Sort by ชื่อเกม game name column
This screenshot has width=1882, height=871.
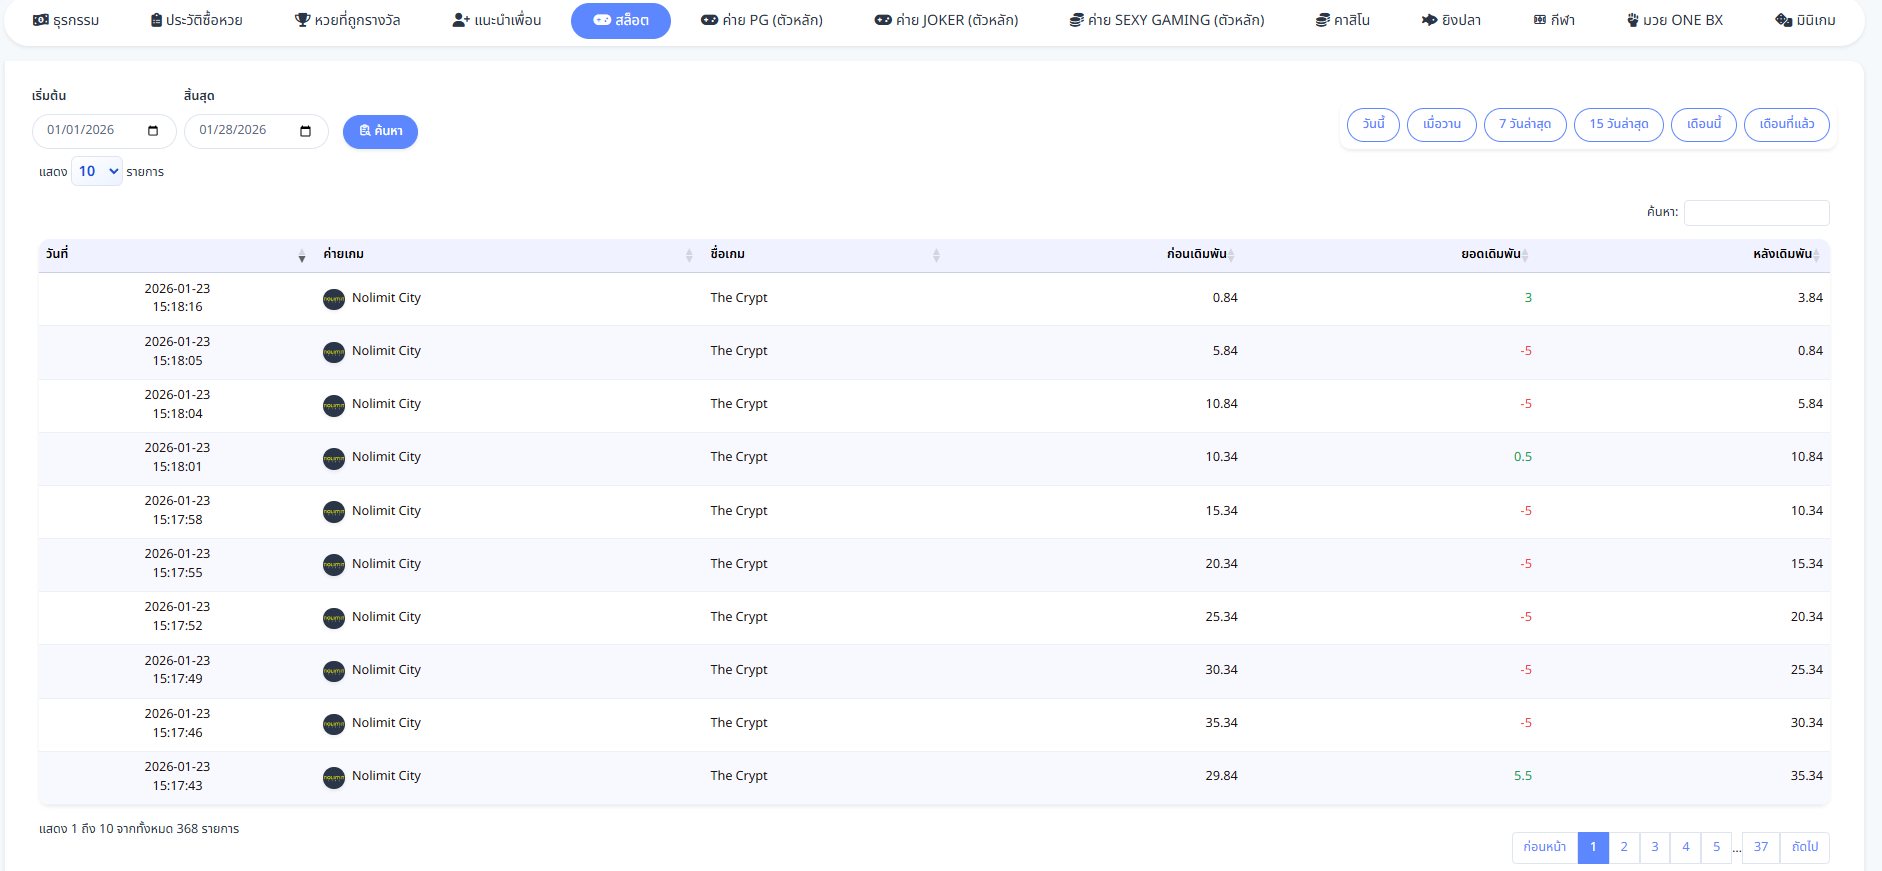point(824,255)
